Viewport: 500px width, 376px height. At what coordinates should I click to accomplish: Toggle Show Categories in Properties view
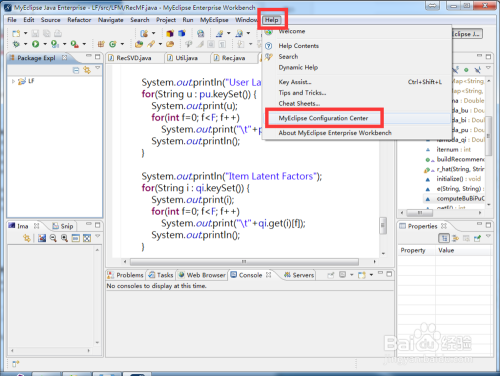tap(444, 238)
